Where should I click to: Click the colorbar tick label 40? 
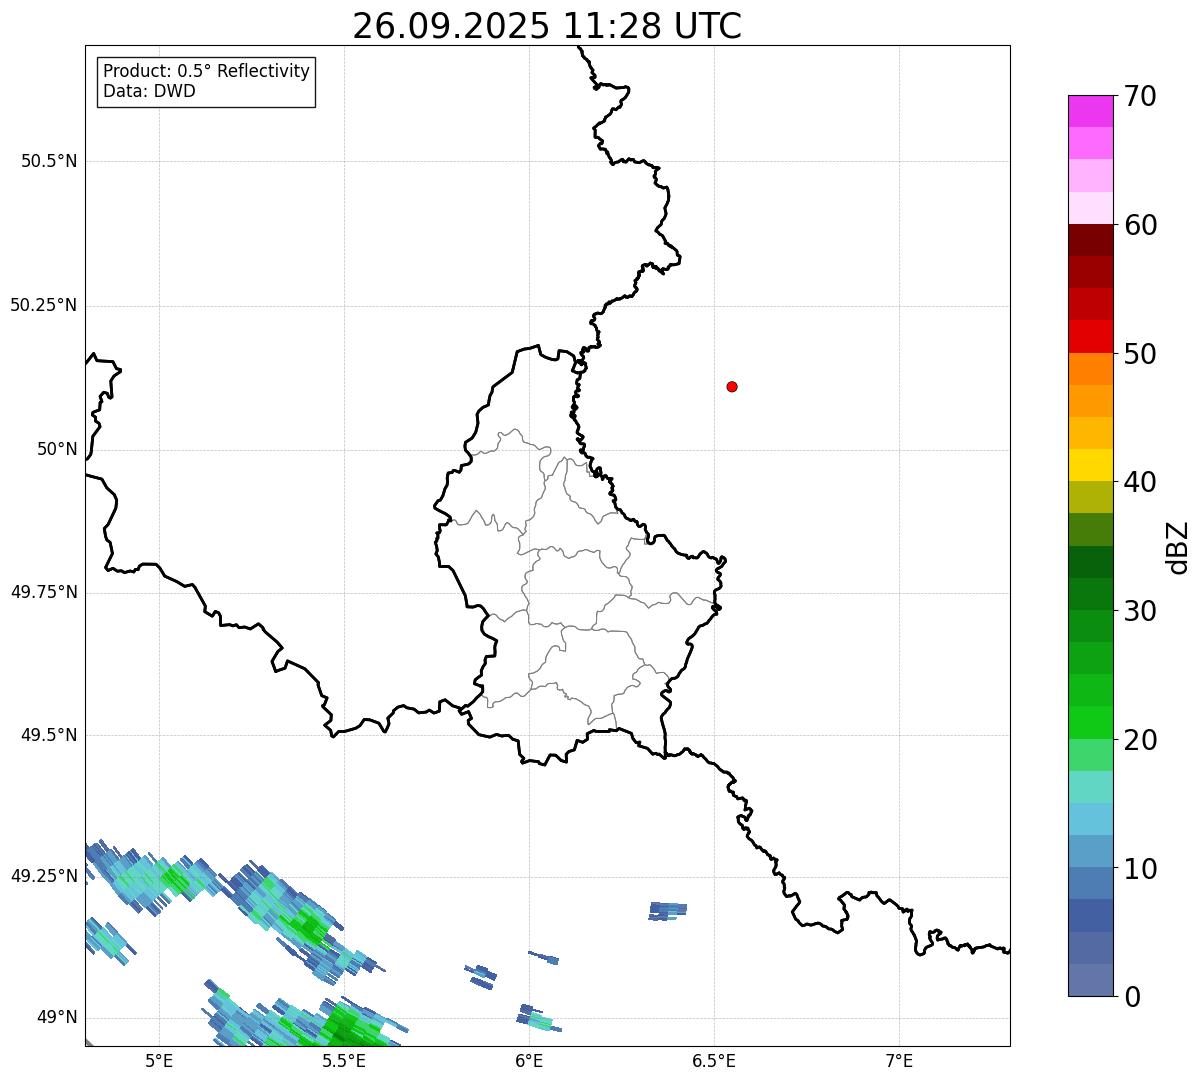point(1141,482)
